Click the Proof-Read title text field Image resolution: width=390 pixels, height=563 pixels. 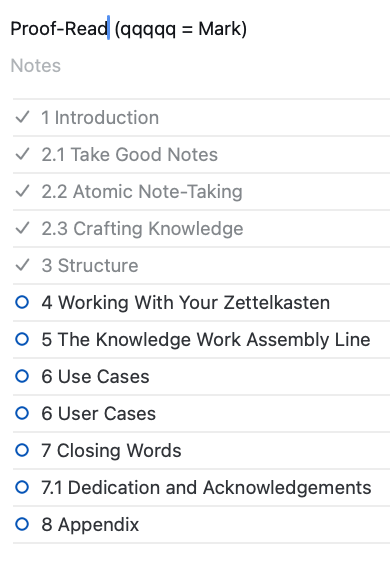point(129,29)
